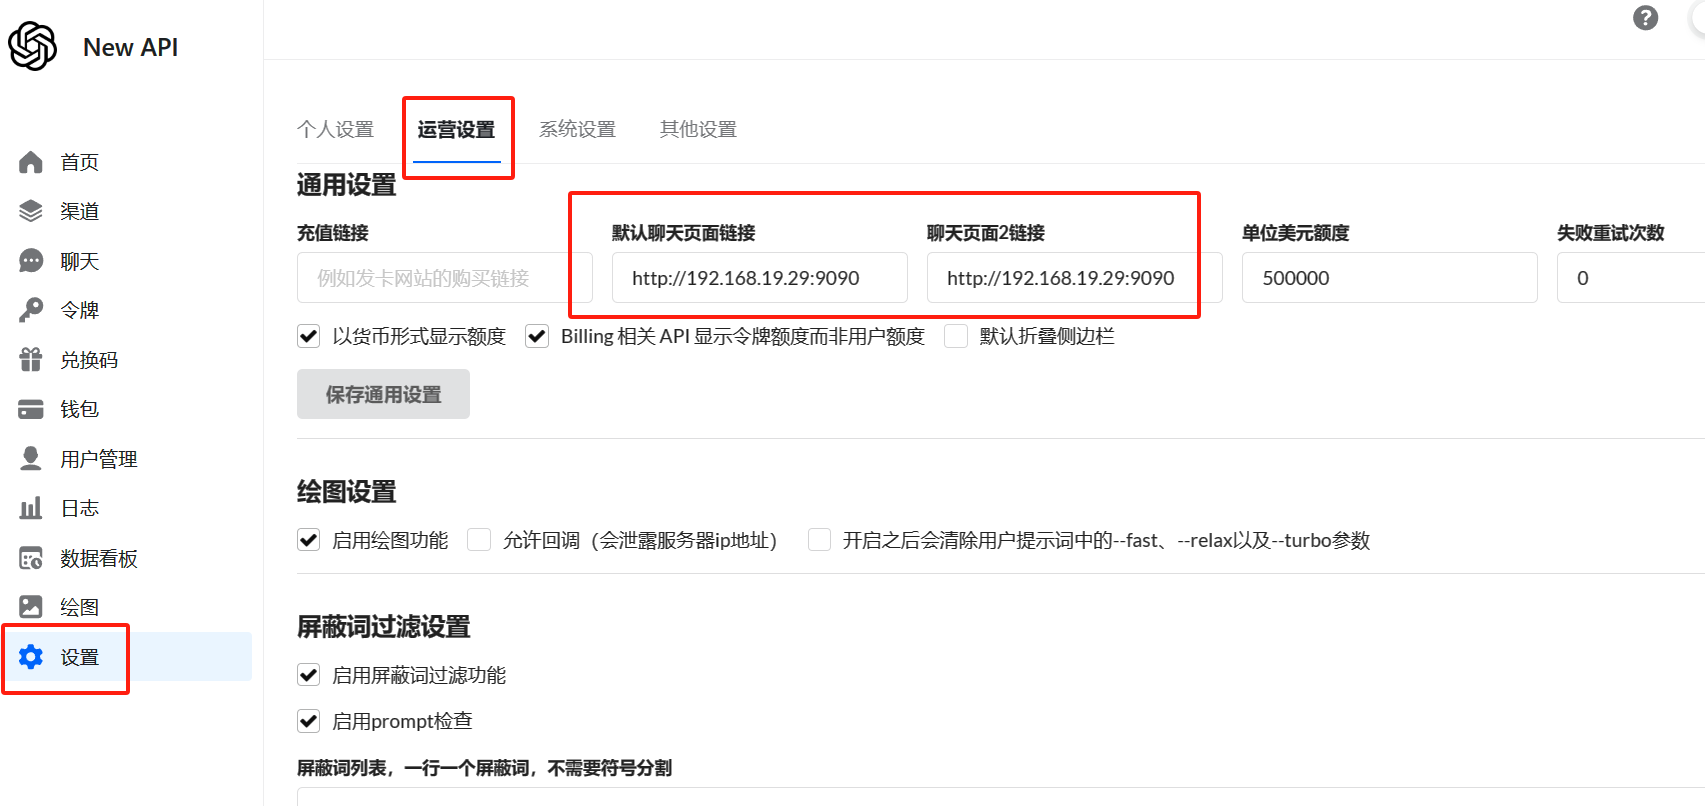Click the key icon beside 令牌
The image size is (1705, 806).
[x=31, y=310]
